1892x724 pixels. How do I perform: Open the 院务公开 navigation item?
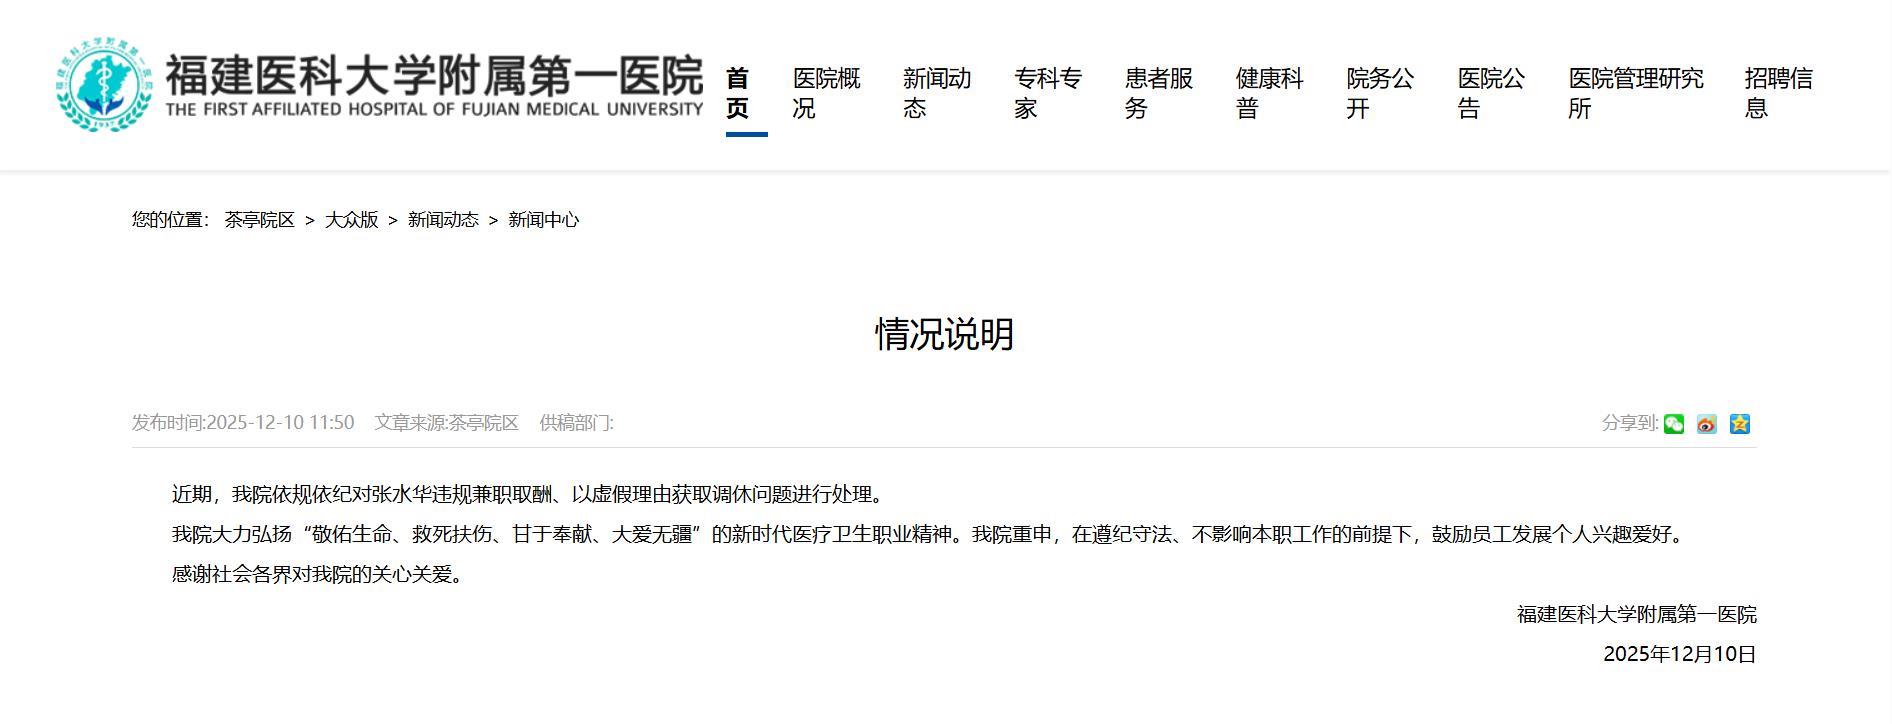(1380, 93)
